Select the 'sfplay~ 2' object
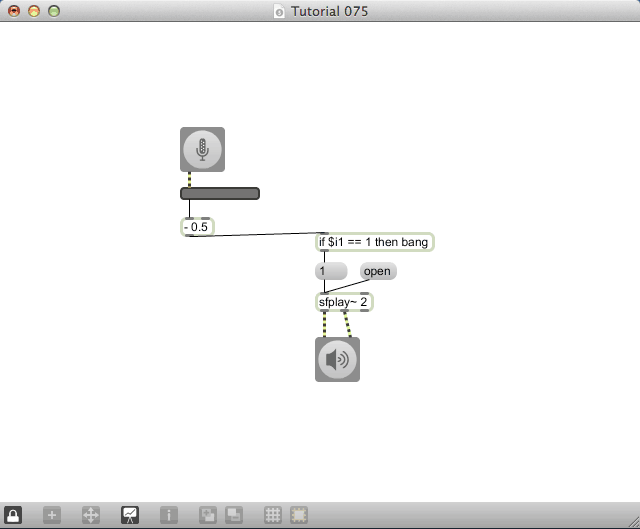The width and height of the screenshot is (640, 529). pos(344,302)
